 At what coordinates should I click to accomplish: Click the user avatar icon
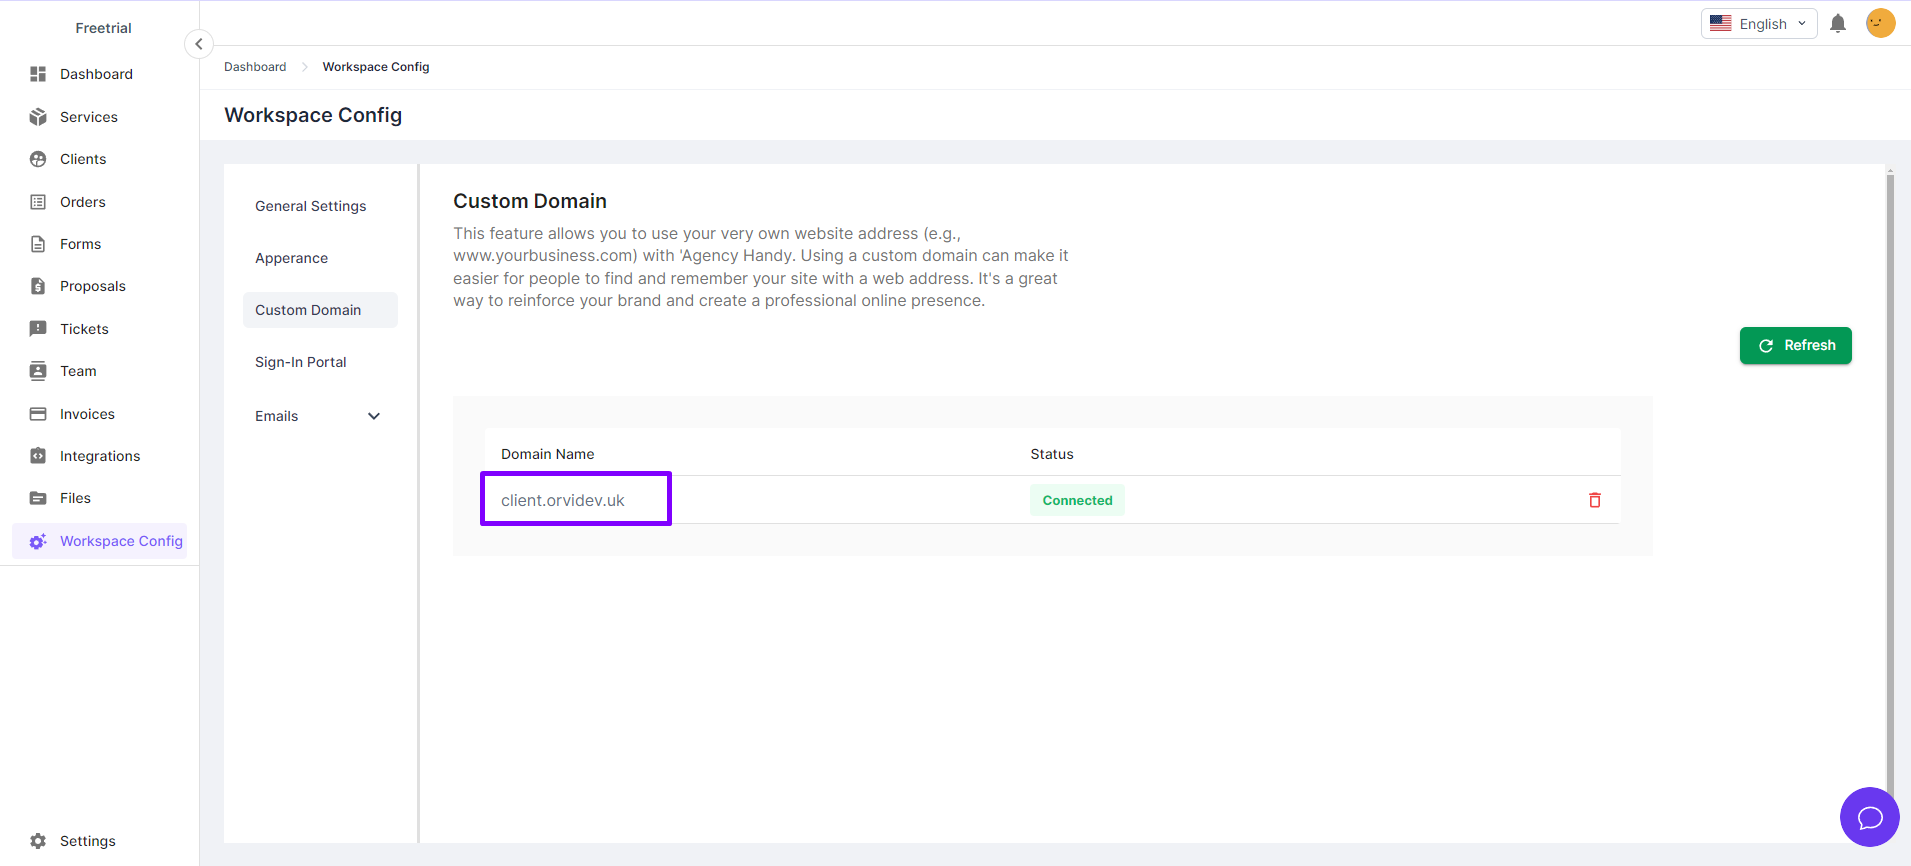coord(1880,23)
